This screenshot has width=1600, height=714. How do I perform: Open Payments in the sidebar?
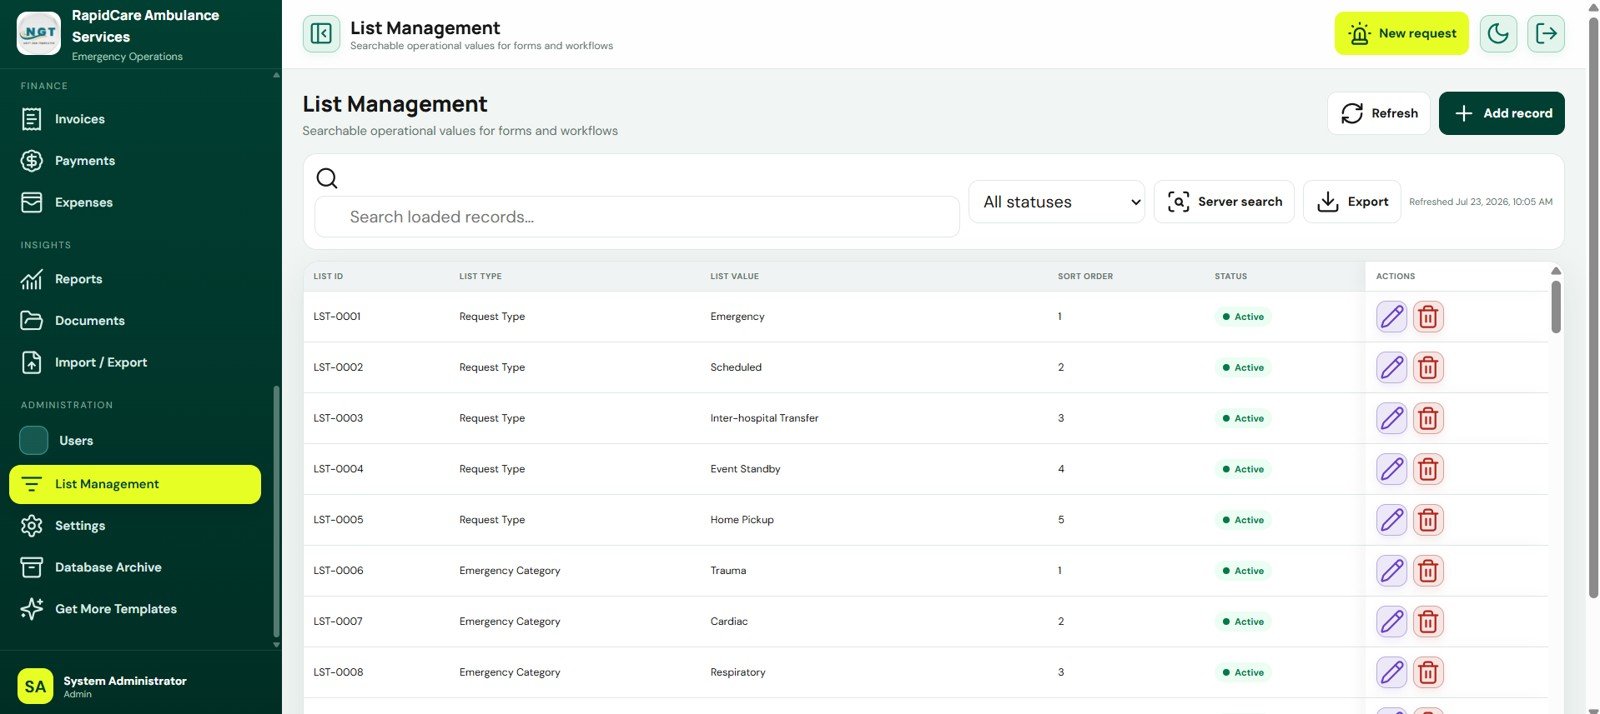135,161
